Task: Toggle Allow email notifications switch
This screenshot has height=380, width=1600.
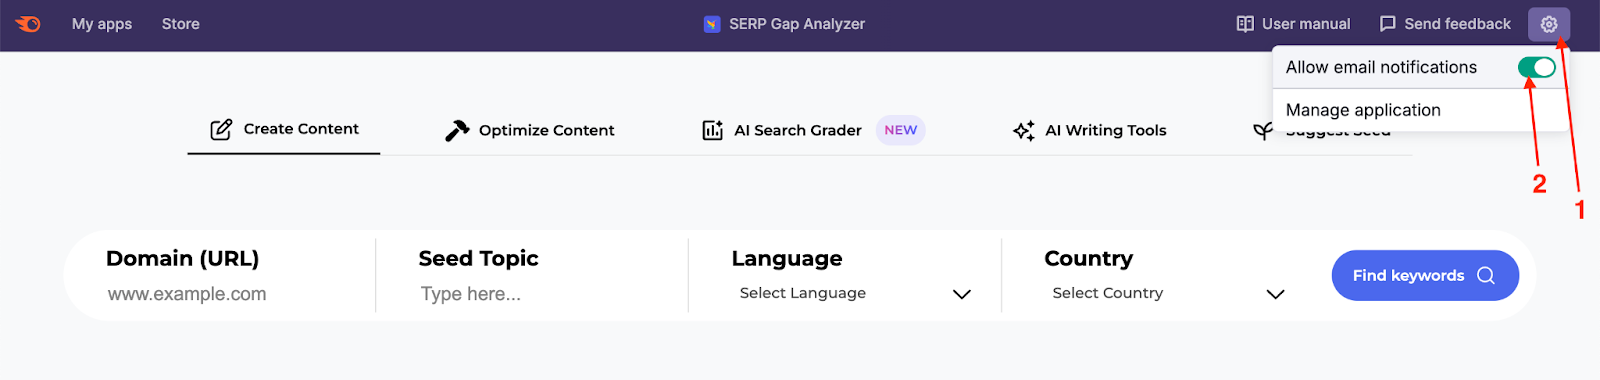Action: pyautogui.click(x=1536, y=67)
